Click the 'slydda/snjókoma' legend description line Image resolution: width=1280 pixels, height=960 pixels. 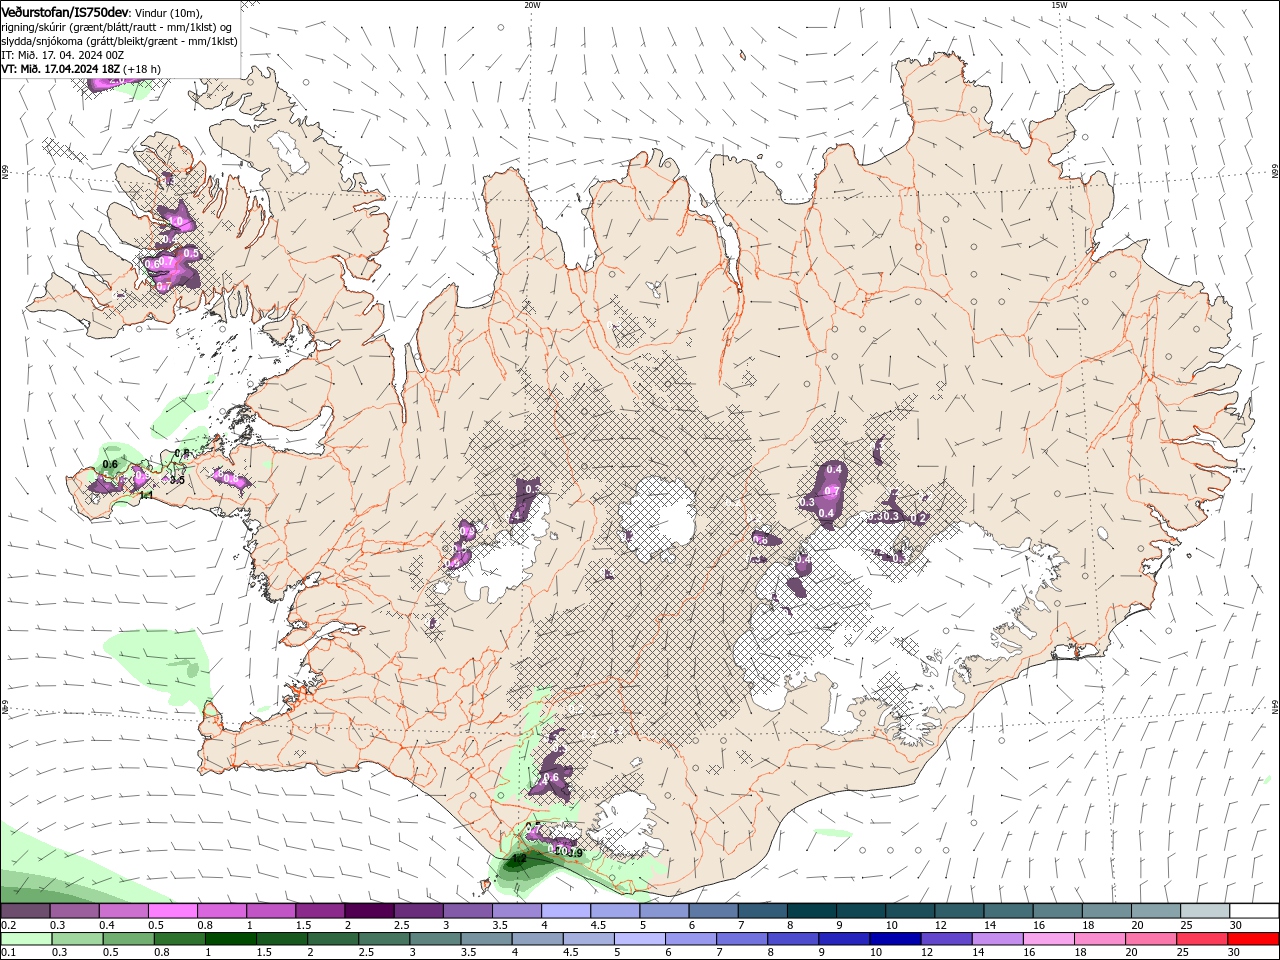tap(120, 41)
